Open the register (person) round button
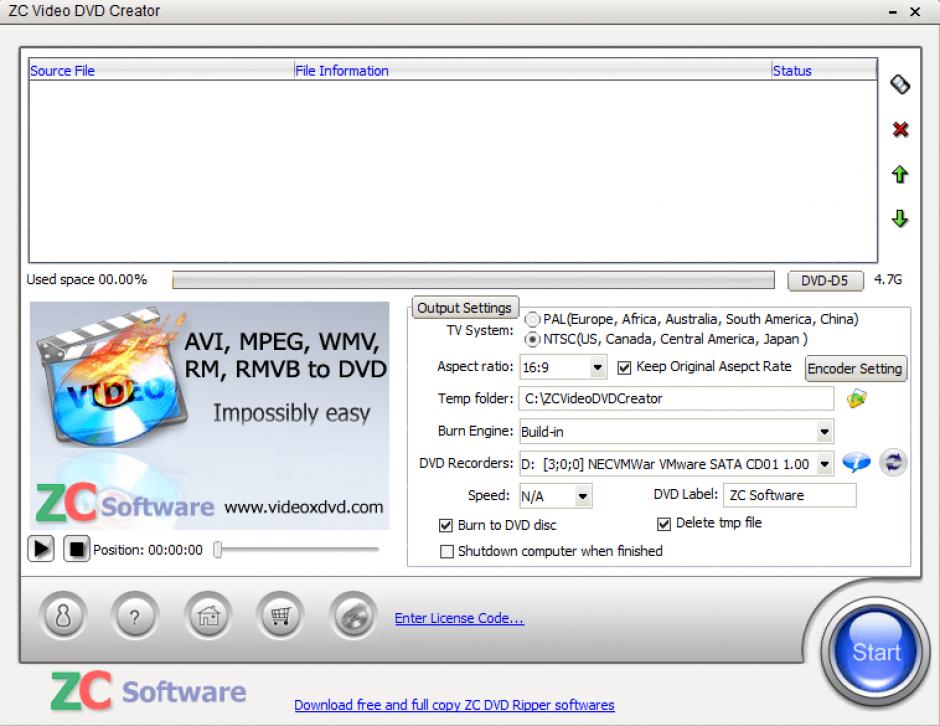This screenshot has height=726, width=940. 63,616
